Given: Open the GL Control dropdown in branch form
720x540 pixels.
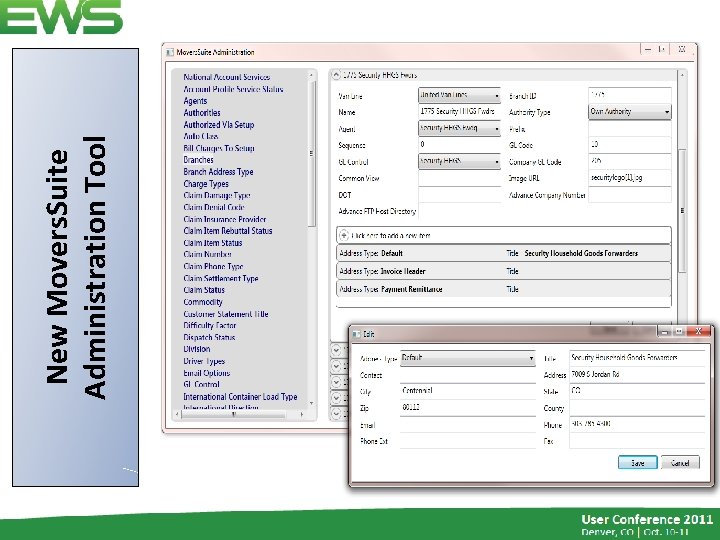Looking at the screenshot, I should 459,162.
